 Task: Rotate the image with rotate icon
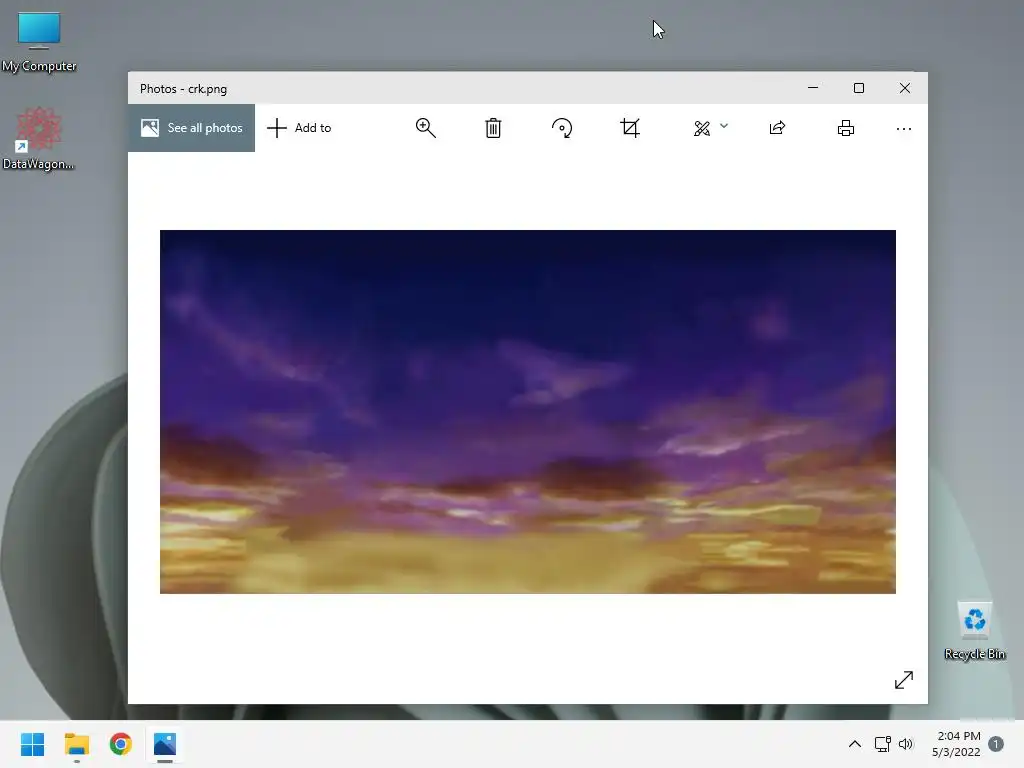(x=562, y=128)
